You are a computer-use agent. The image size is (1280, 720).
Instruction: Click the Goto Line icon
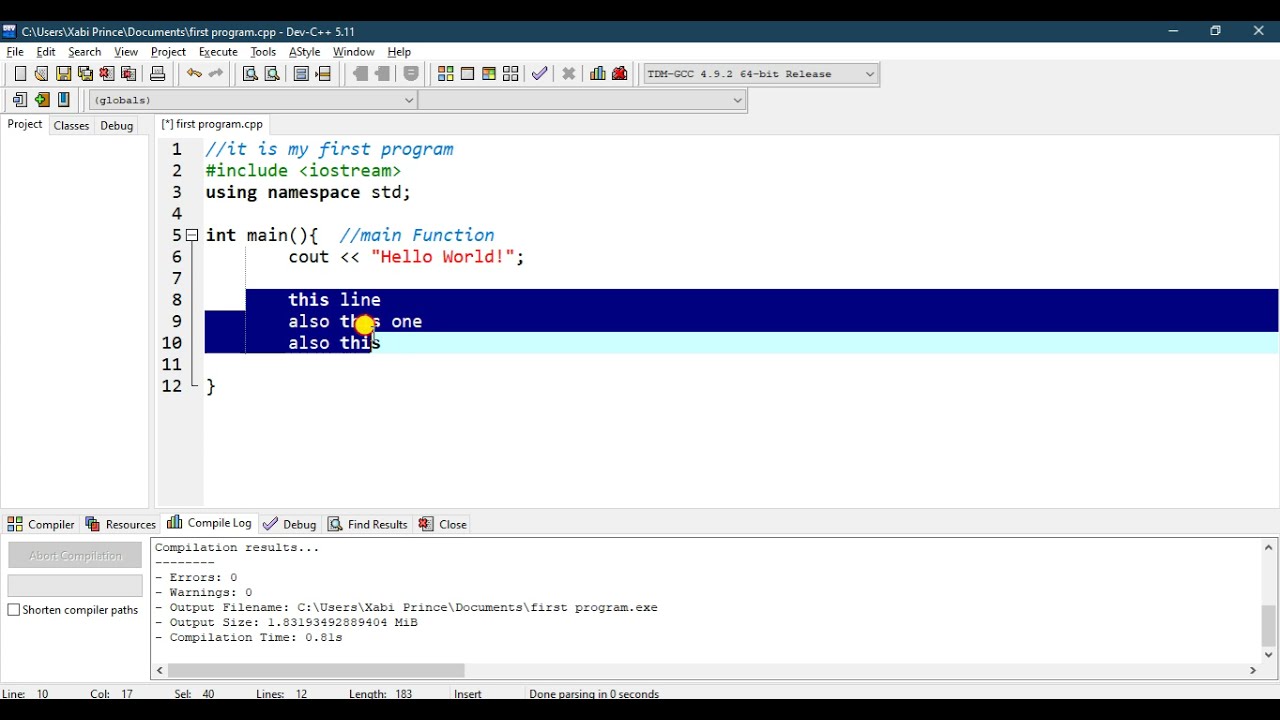[323, 73]
